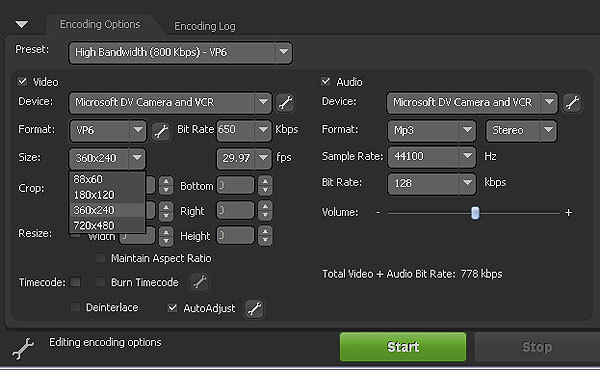Open AutoAdjust settings wrench

tap(254, 308)
